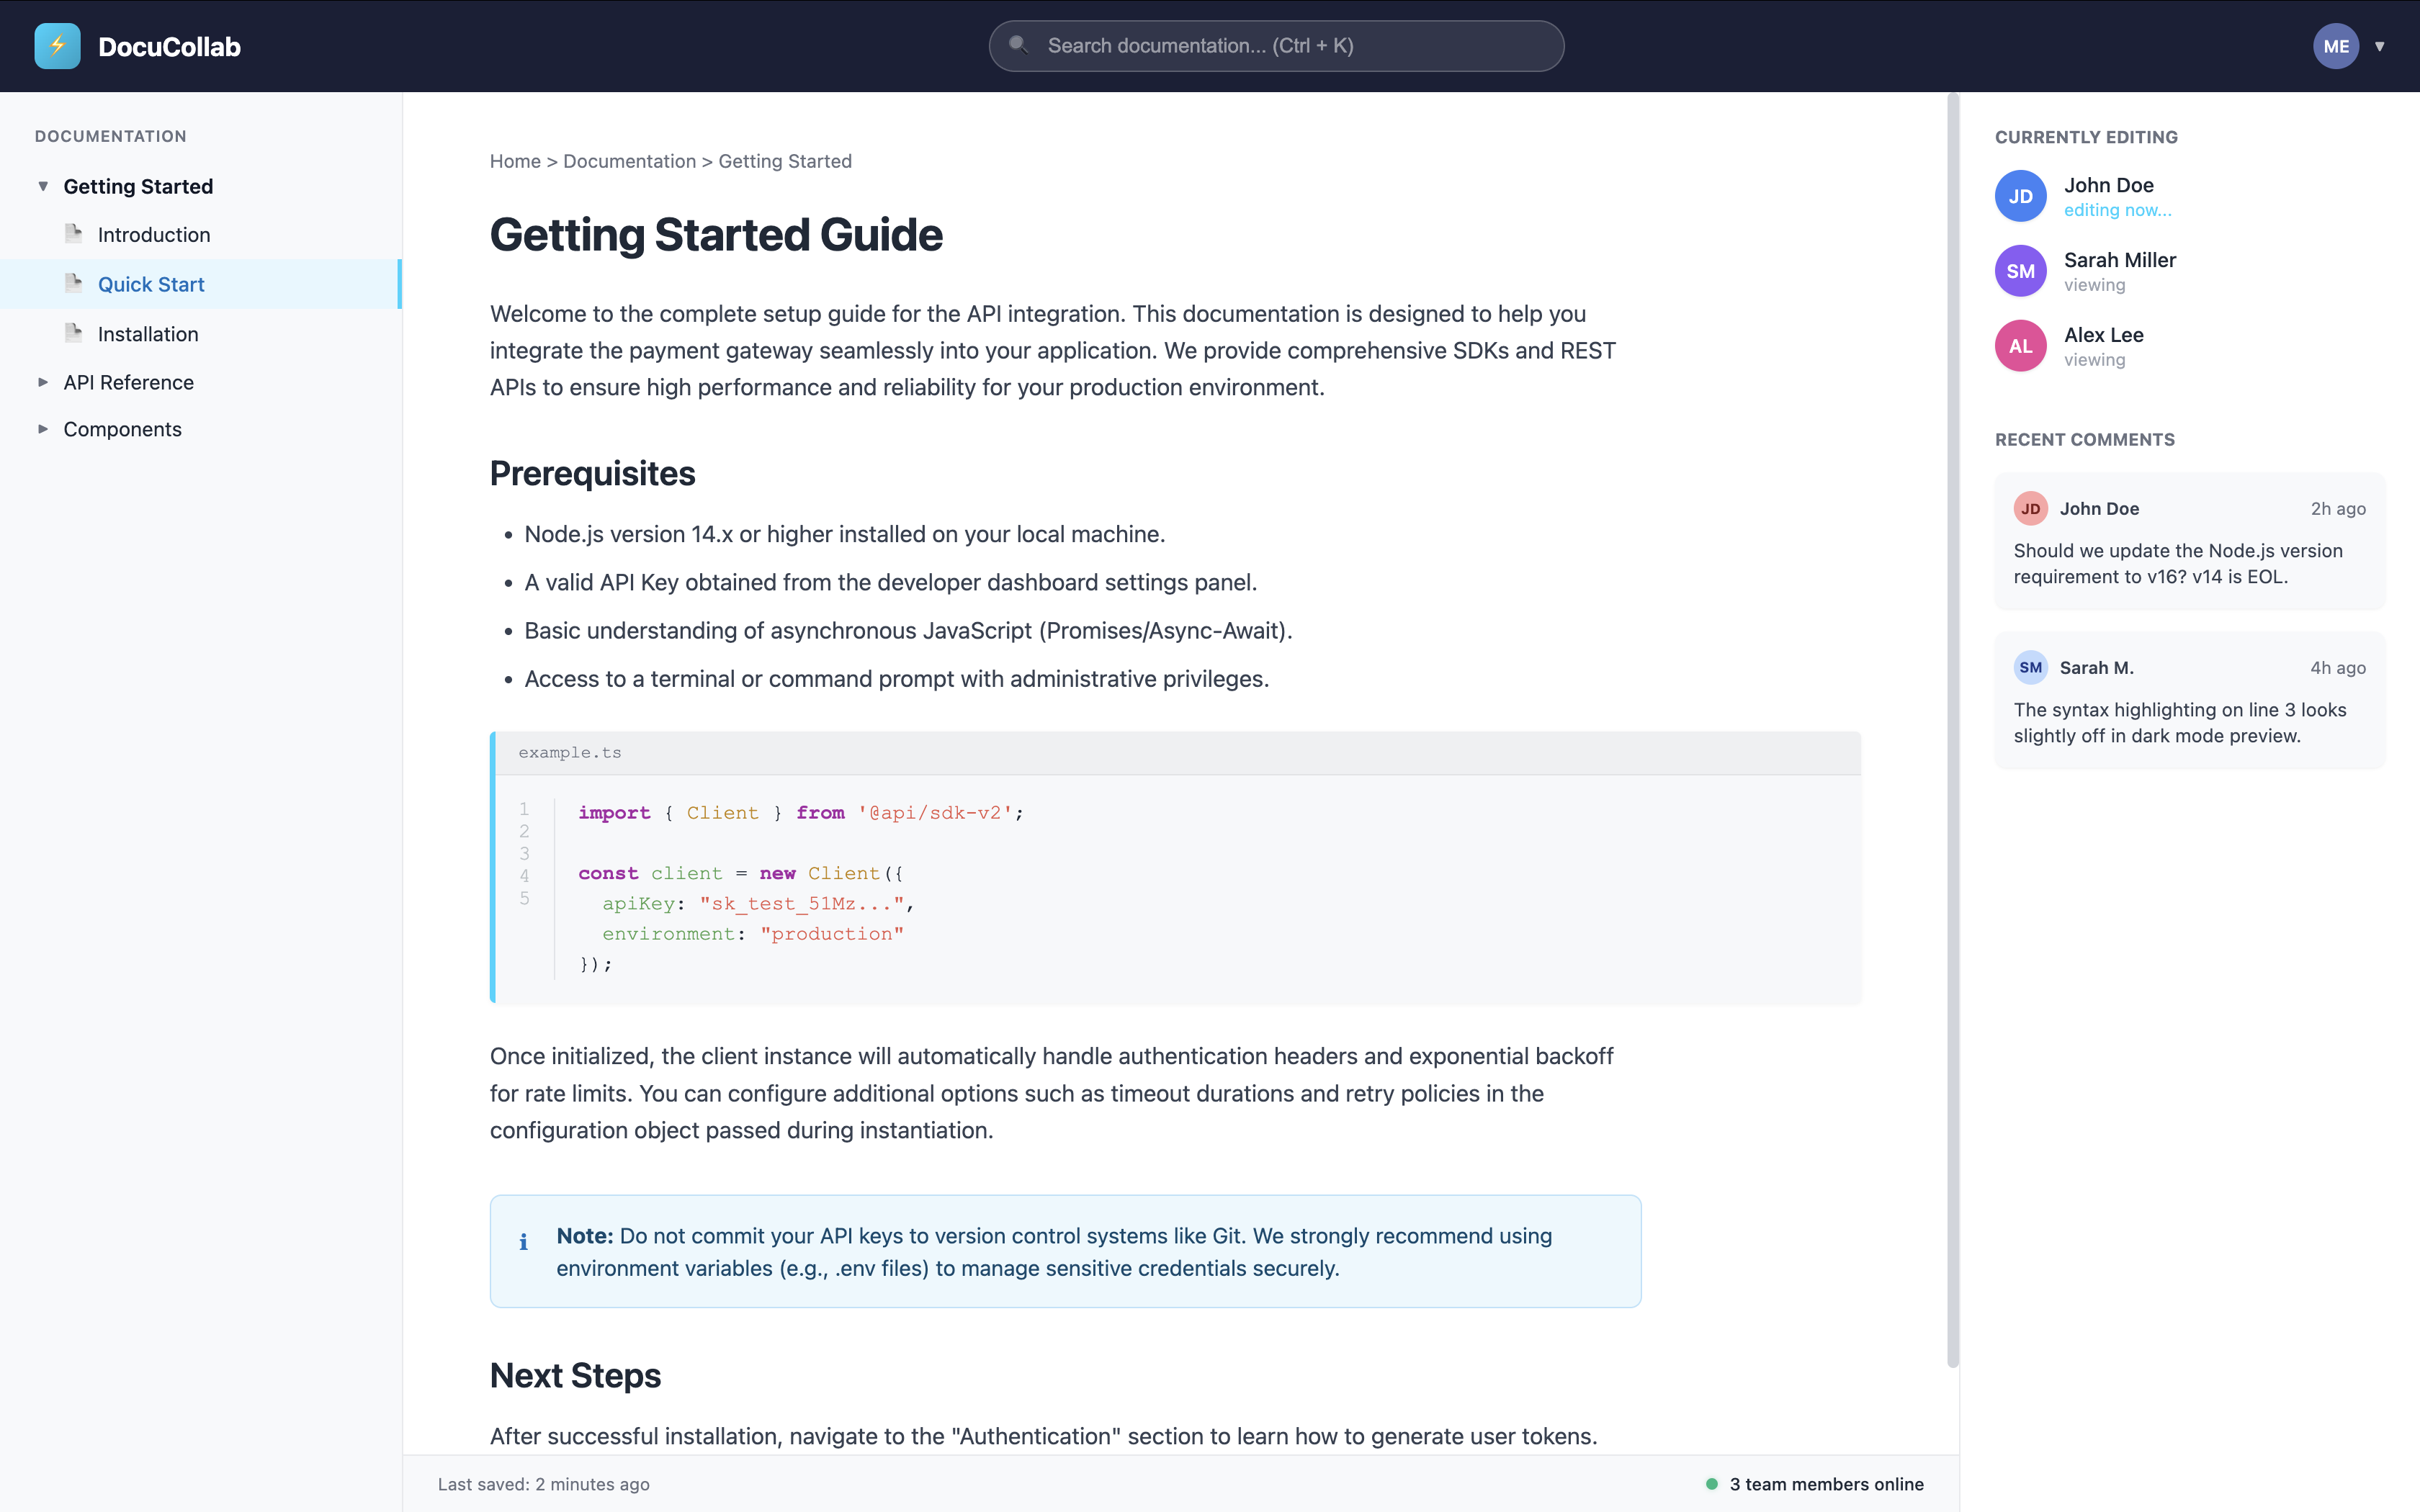Click the main content vertical scrollbar
Screen dimensions: 2420x1512
pos(1952,730)
